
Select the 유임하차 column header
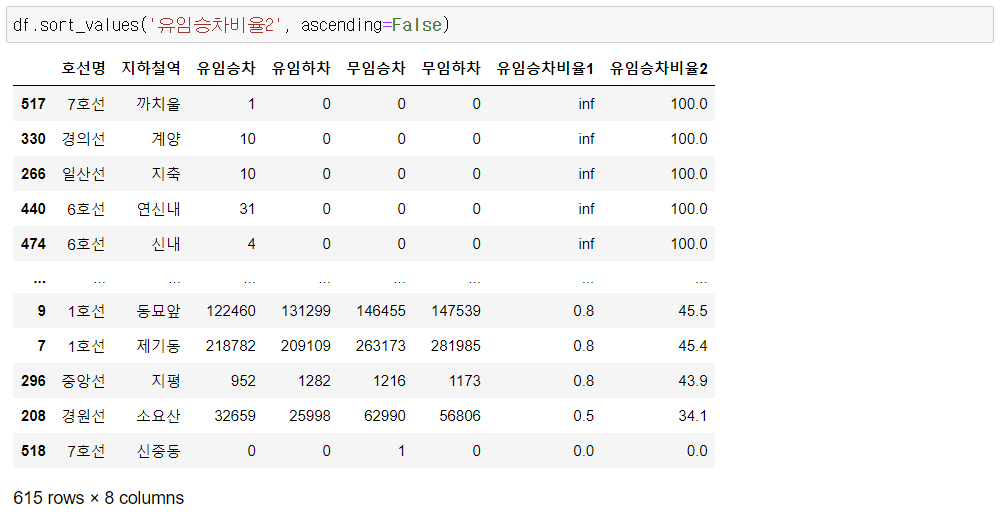[301, 68]
